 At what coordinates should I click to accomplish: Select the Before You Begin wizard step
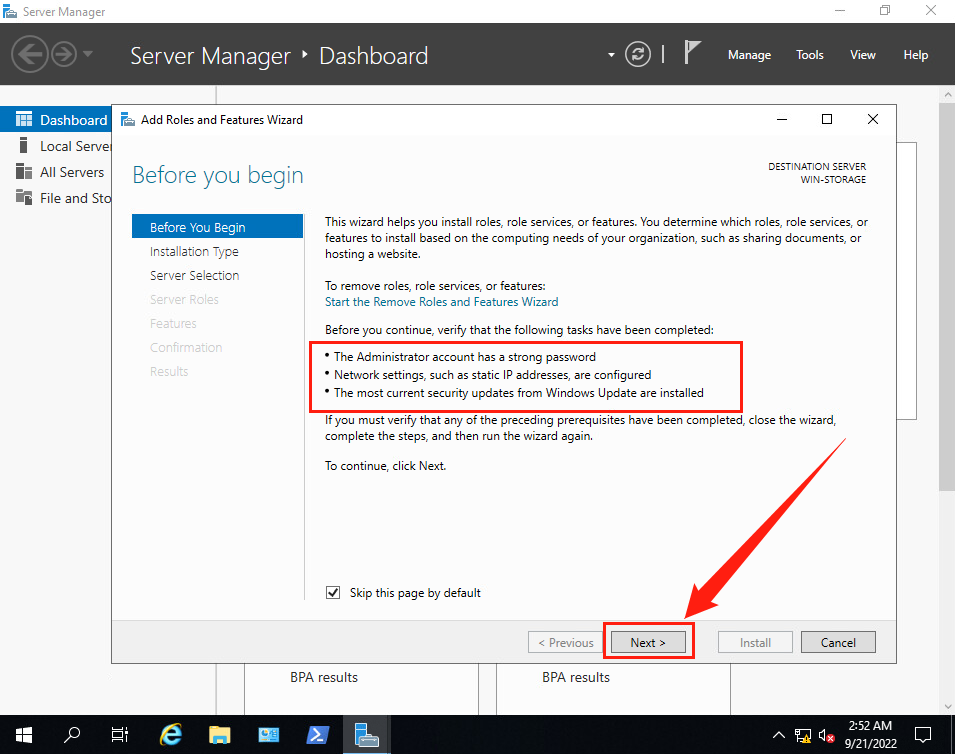click(217, 227)
